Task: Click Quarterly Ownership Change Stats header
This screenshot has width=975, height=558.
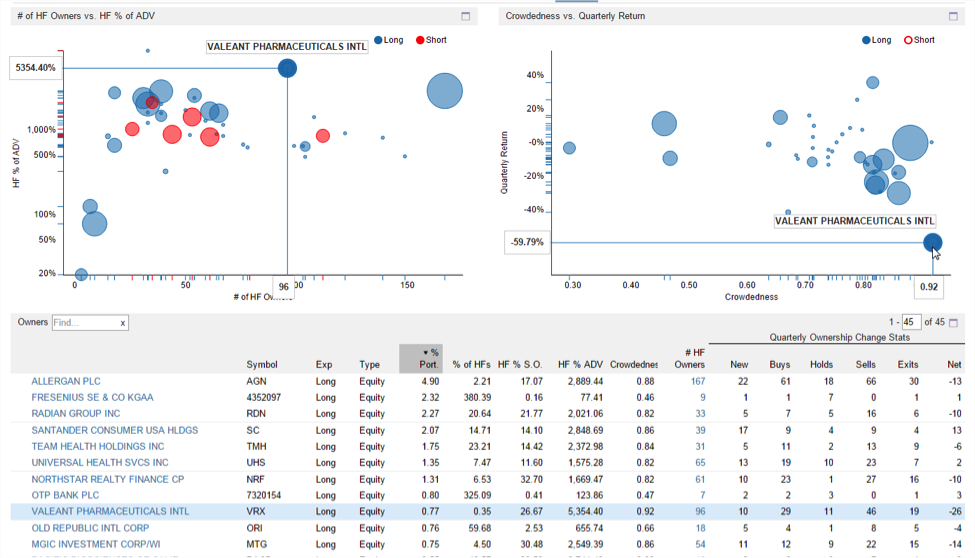Action: coord(839,337)
